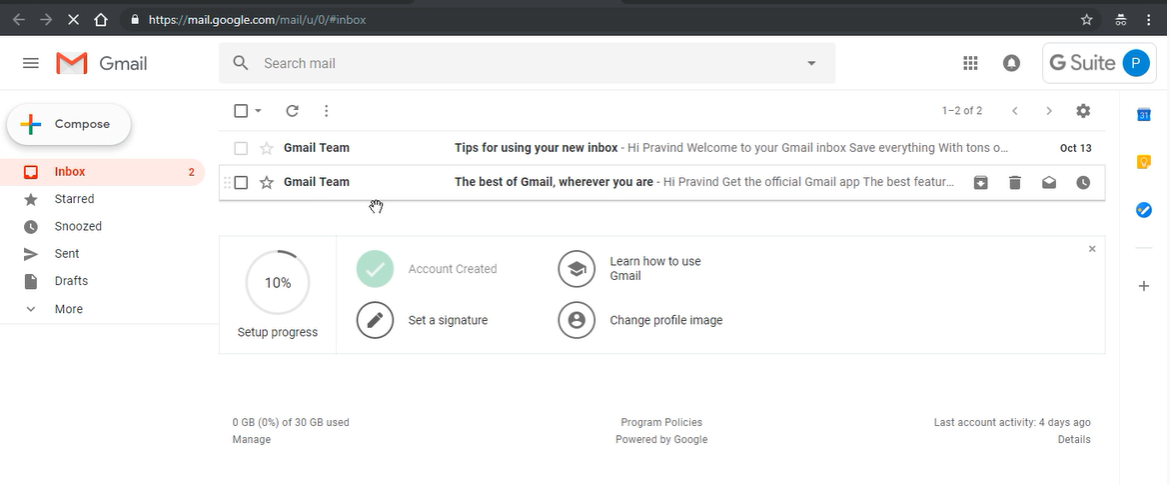Snooze the email with clock icon
The height and width of the screenshot is (485, 1170).
(x=1083, y=183)
